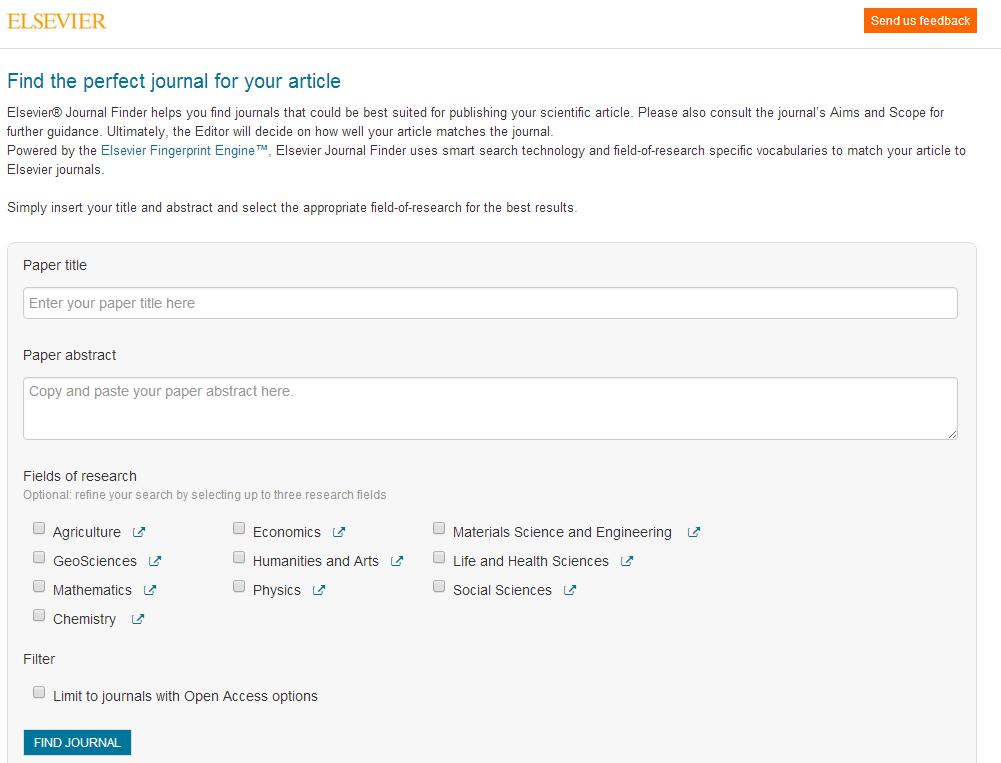Open GeoSciences external link icon

(155, 561)
